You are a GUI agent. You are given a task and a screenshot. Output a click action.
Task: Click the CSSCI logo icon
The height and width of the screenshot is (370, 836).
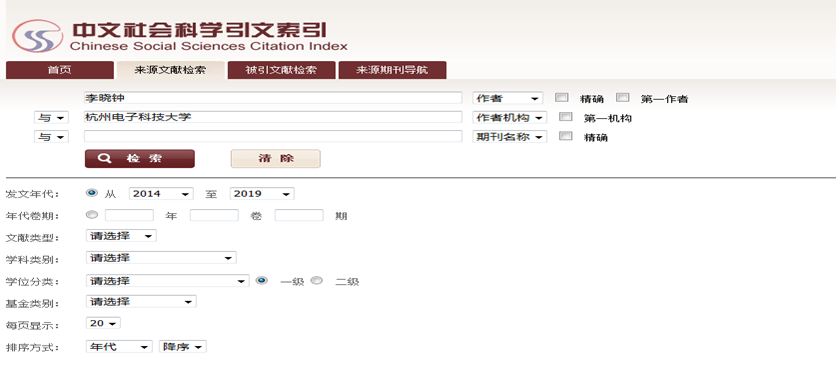[37, 36]
